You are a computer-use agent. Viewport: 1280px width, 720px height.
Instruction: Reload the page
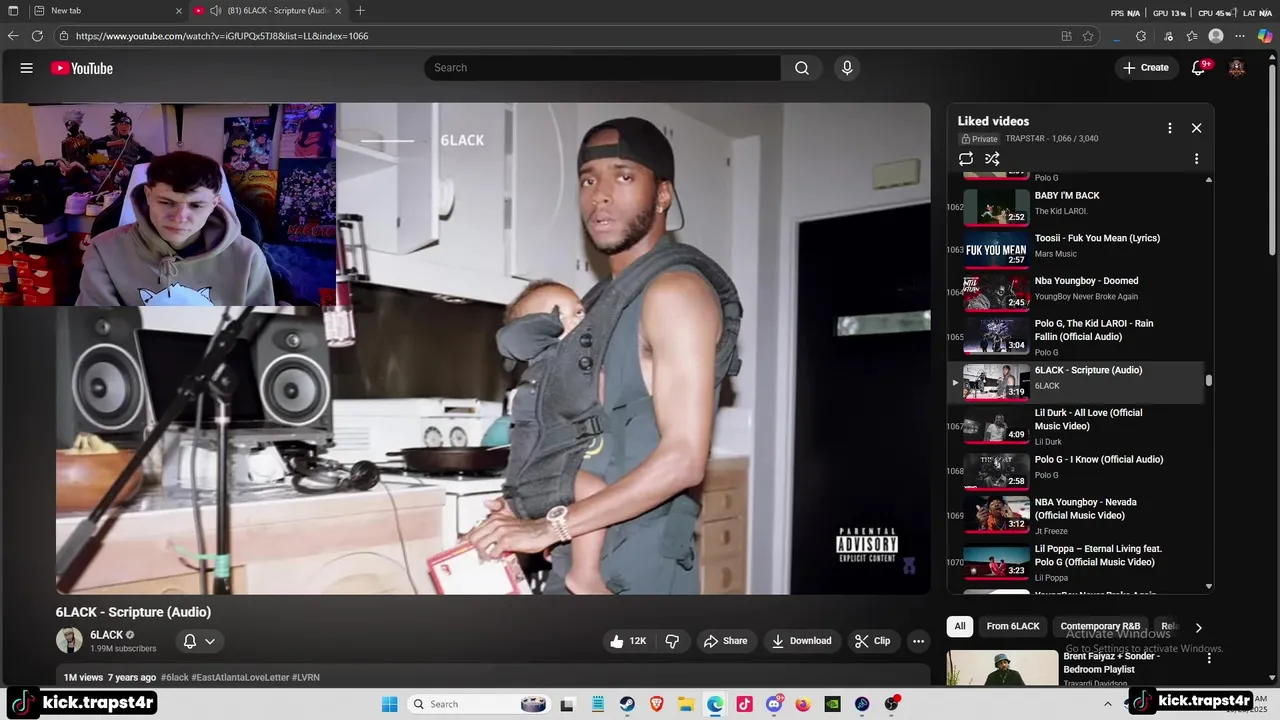[37, 36]
